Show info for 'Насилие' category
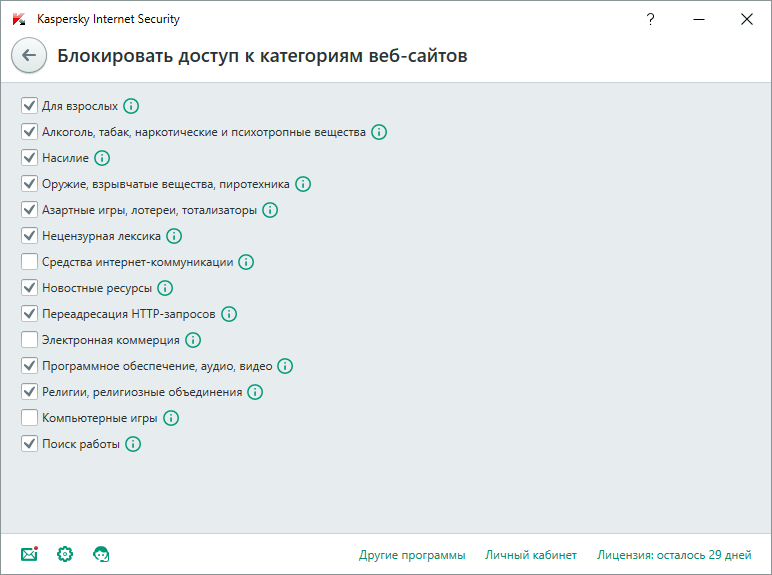This screenshot has height=575, width=772. coord(102,158)
